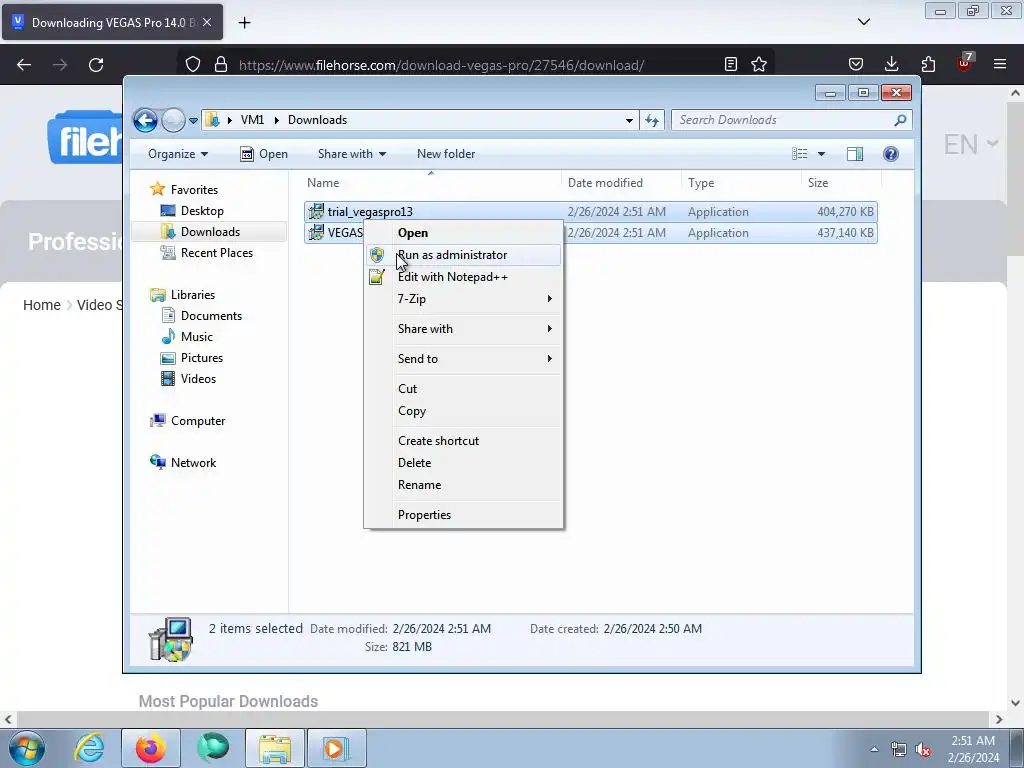Close the Downloading VEGAS Pro tab

(207, 22)
